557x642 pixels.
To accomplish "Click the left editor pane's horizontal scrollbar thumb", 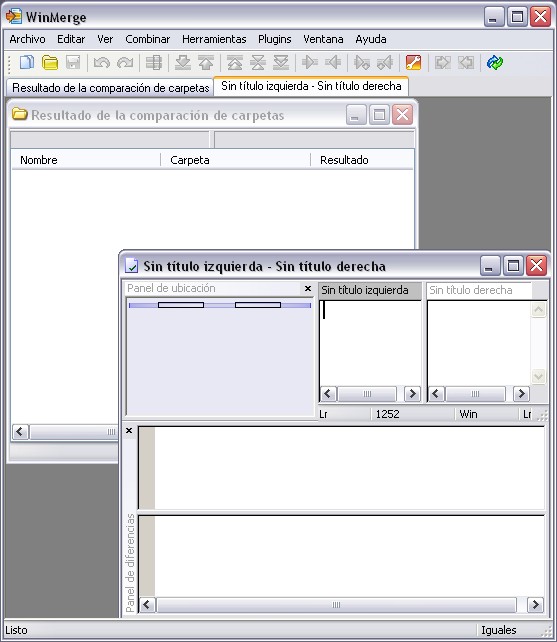I will coord(367,394).
